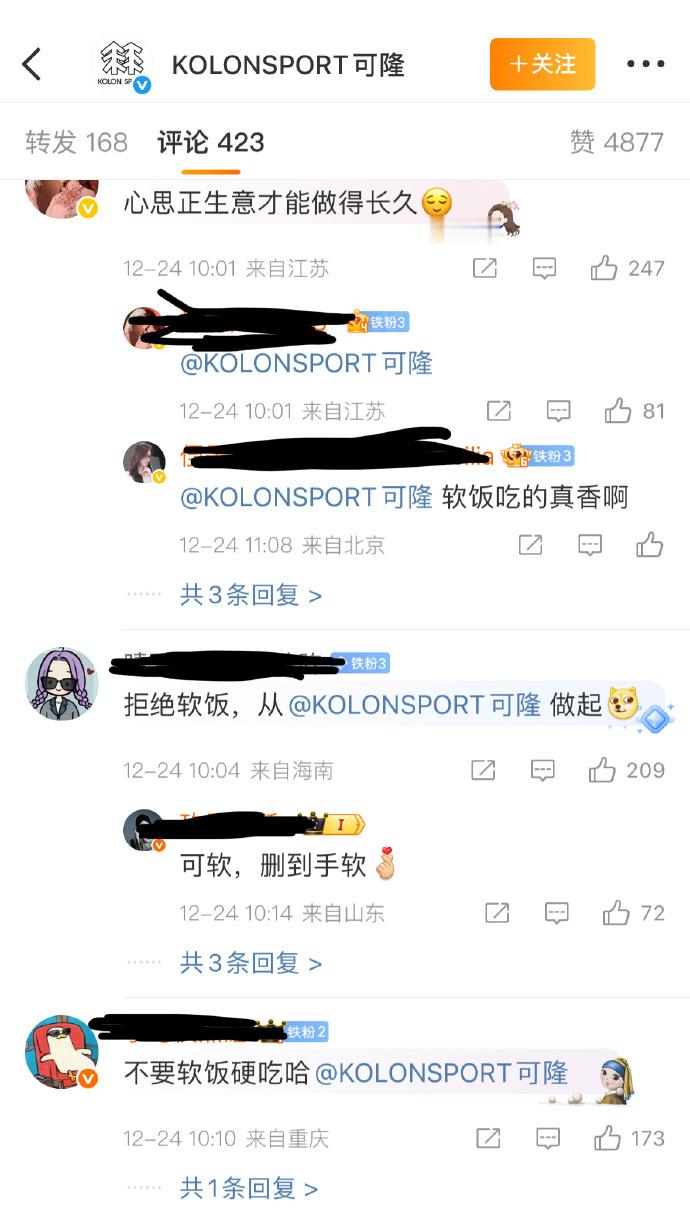The height and width of the screenshot is (1219, 690).
Task: Expand 共3条回复 under the Beijing reply
Action: point(251,596)
